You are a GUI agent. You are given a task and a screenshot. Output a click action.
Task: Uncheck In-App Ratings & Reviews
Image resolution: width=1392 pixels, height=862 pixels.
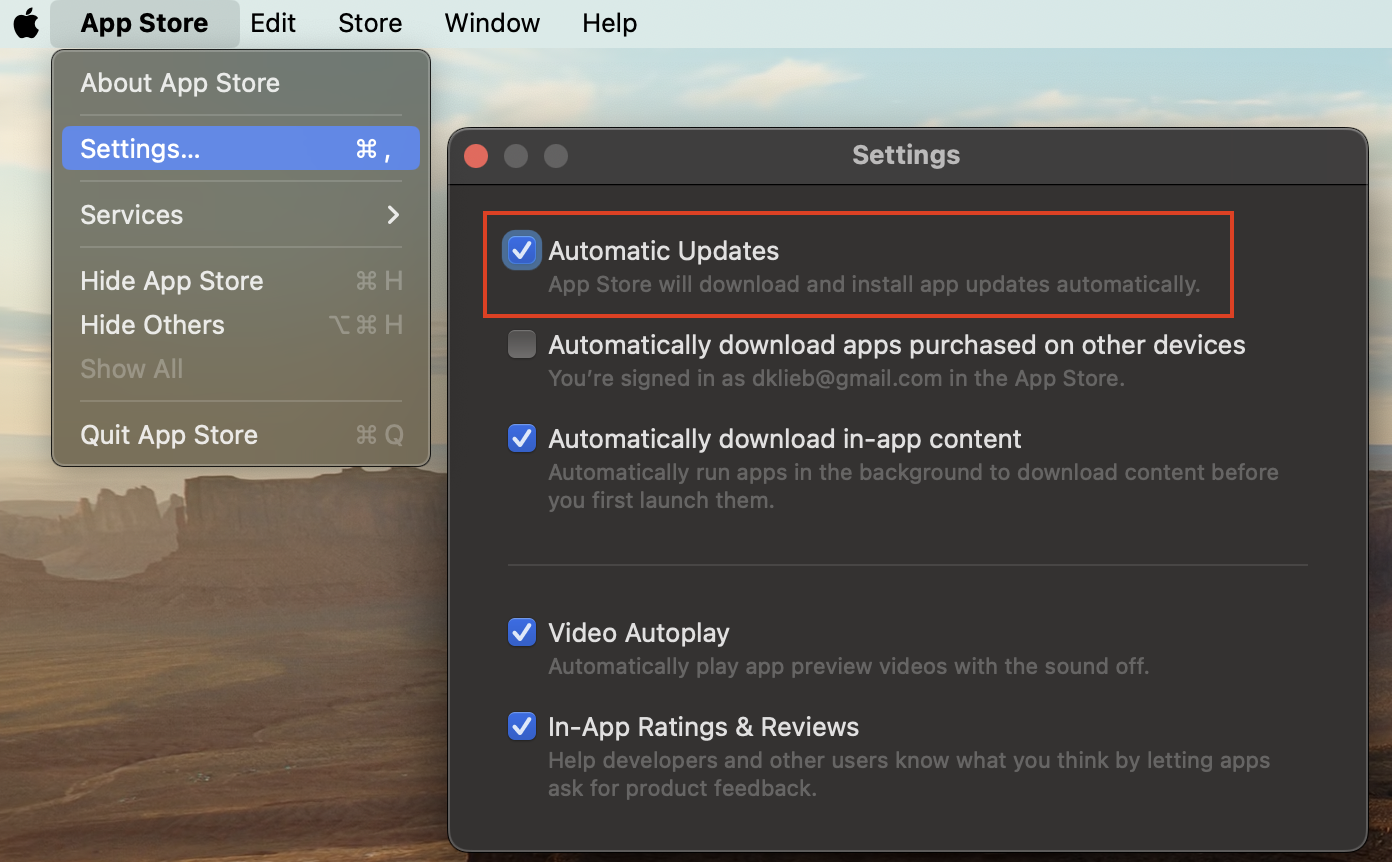(522, 727)
